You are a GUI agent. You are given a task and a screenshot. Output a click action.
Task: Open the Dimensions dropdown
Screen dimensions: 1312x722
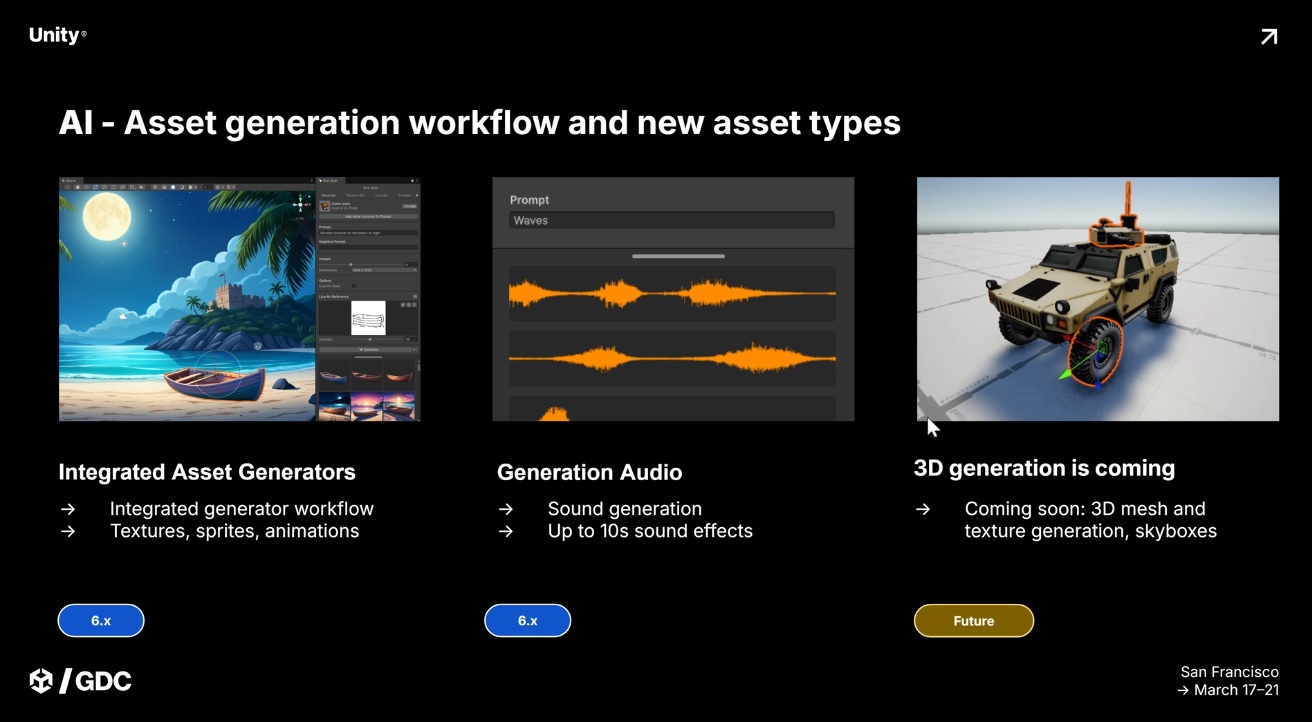(384, 270)
